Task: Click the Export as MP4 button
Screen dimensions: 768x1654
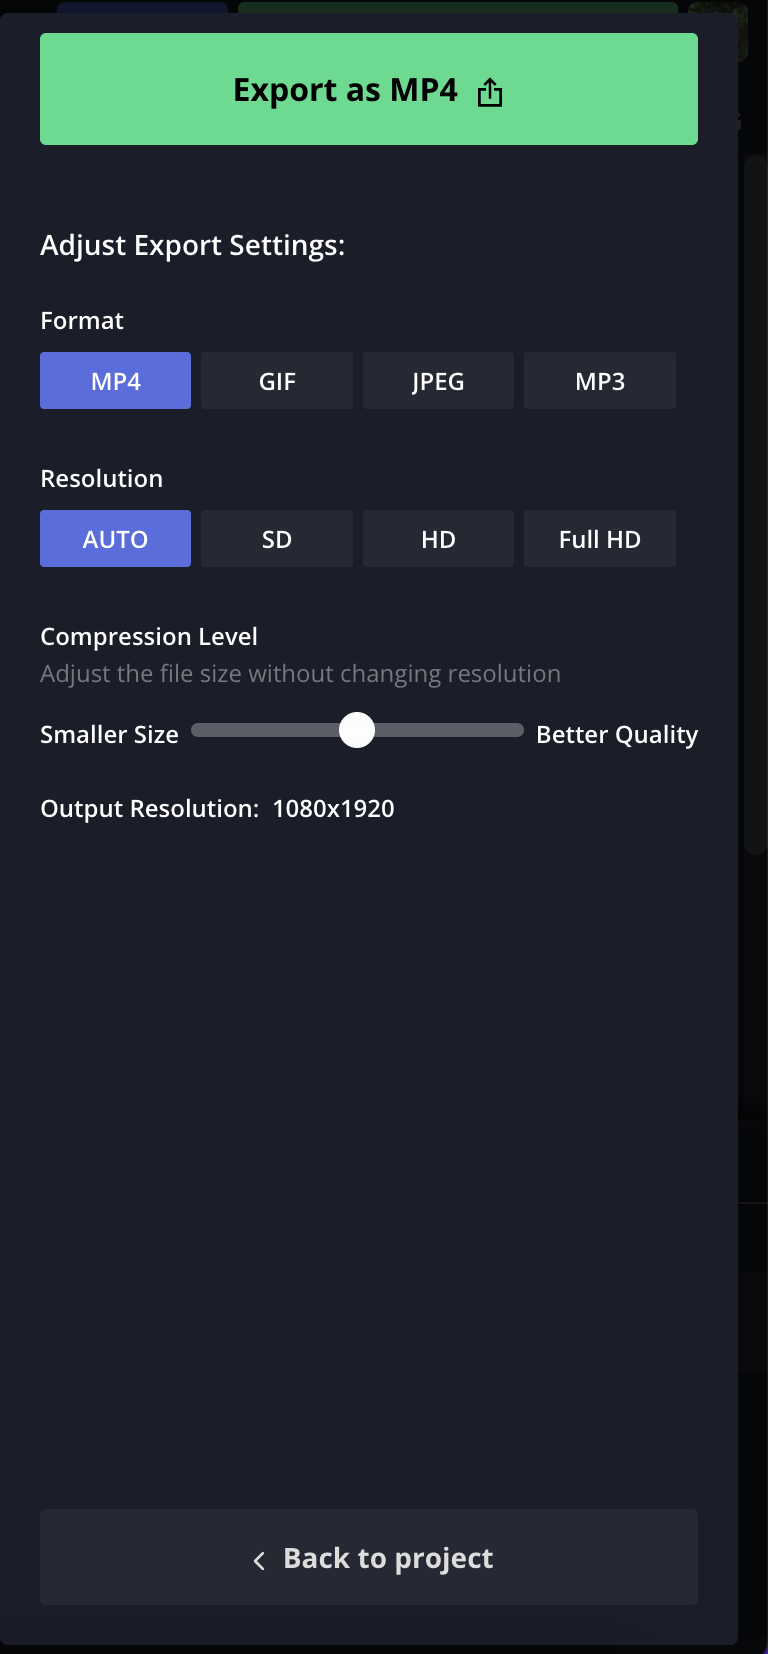Action: [345, 90]
